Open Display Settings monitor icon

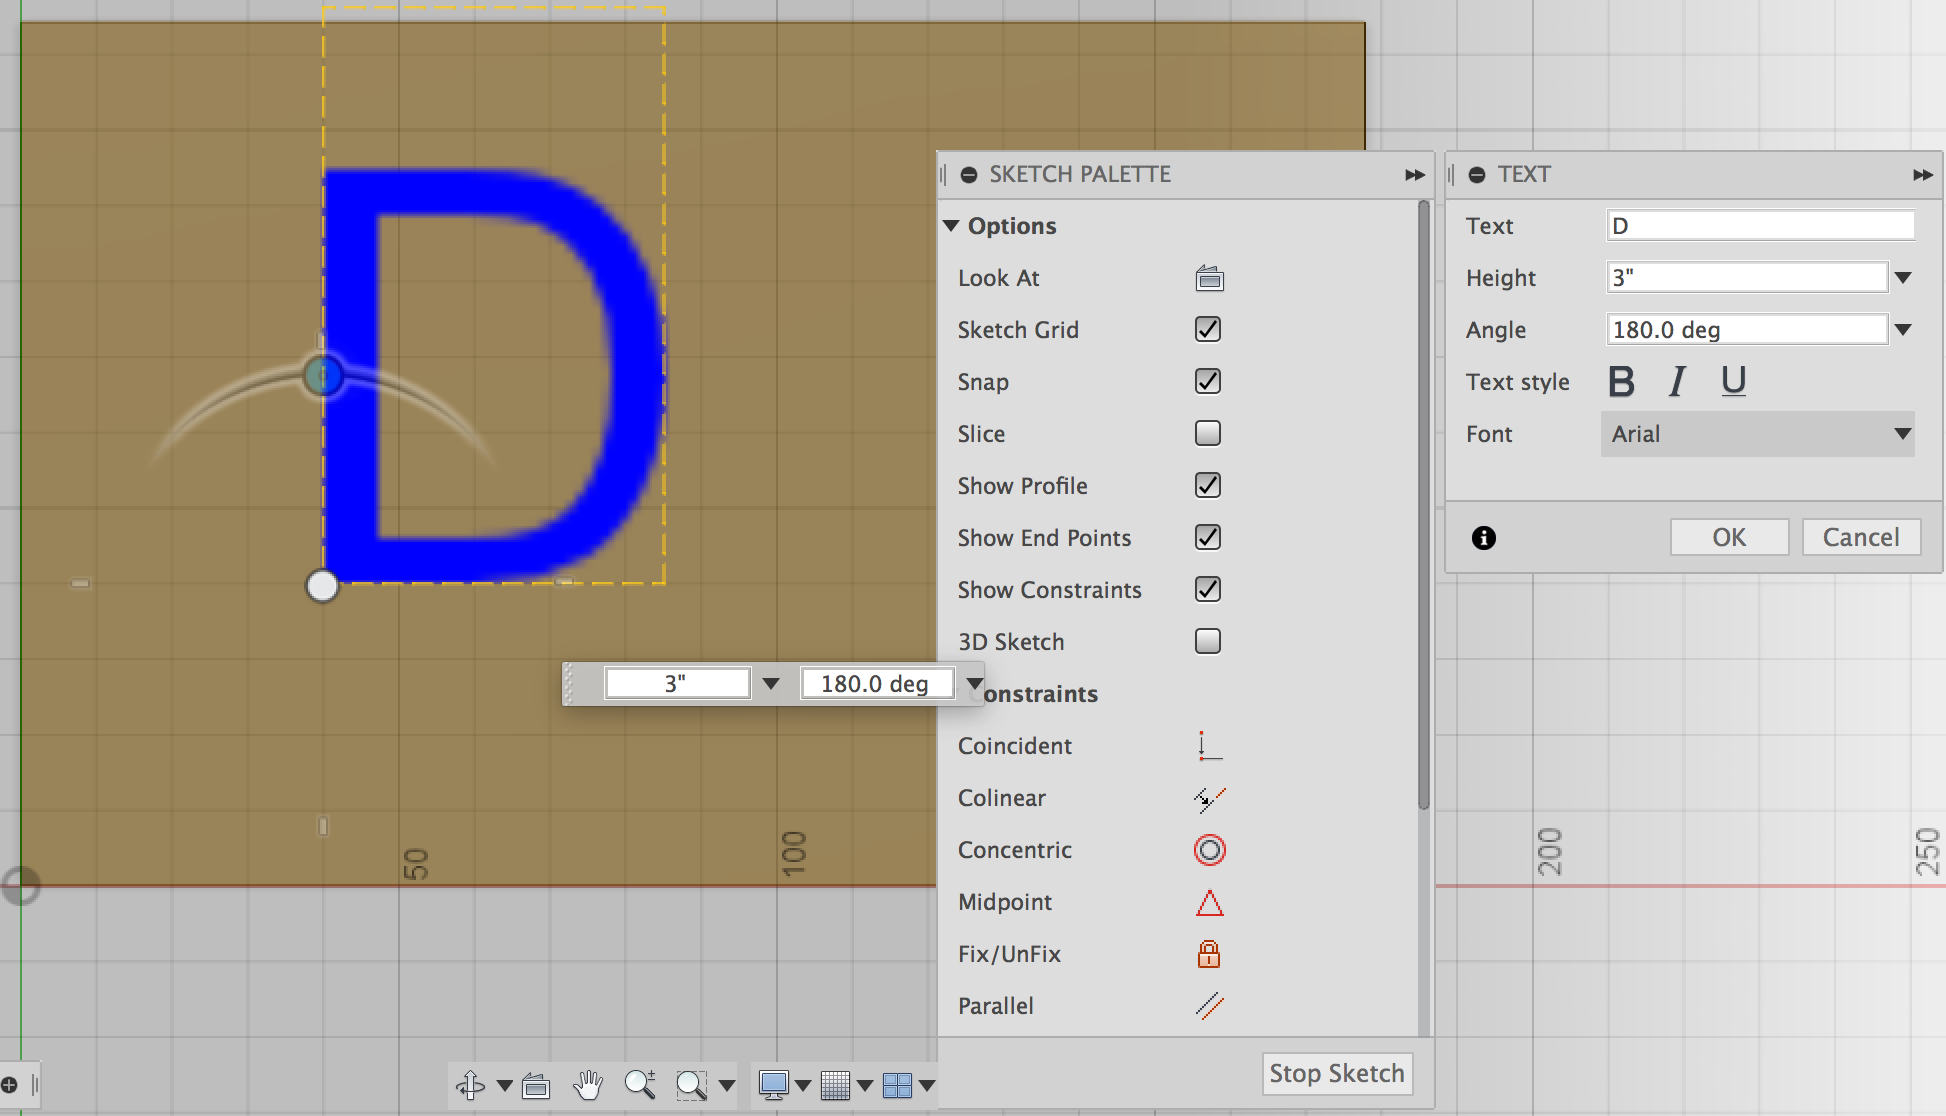point(773,1085)
